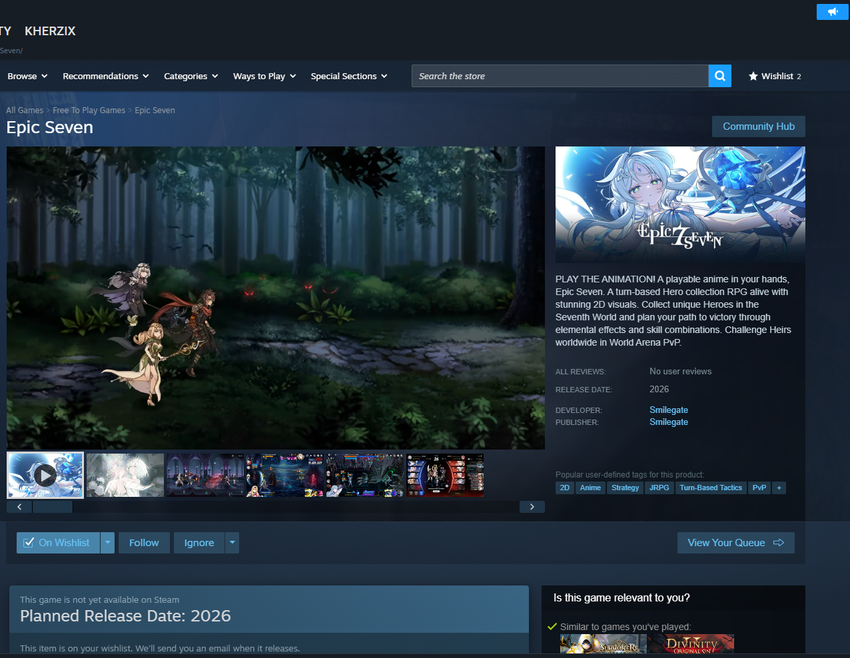Screen dimensions: 850x658
Task: Click the Summoners similar game thumbnail
Action: pyautogui.click(x=603, y=644)
